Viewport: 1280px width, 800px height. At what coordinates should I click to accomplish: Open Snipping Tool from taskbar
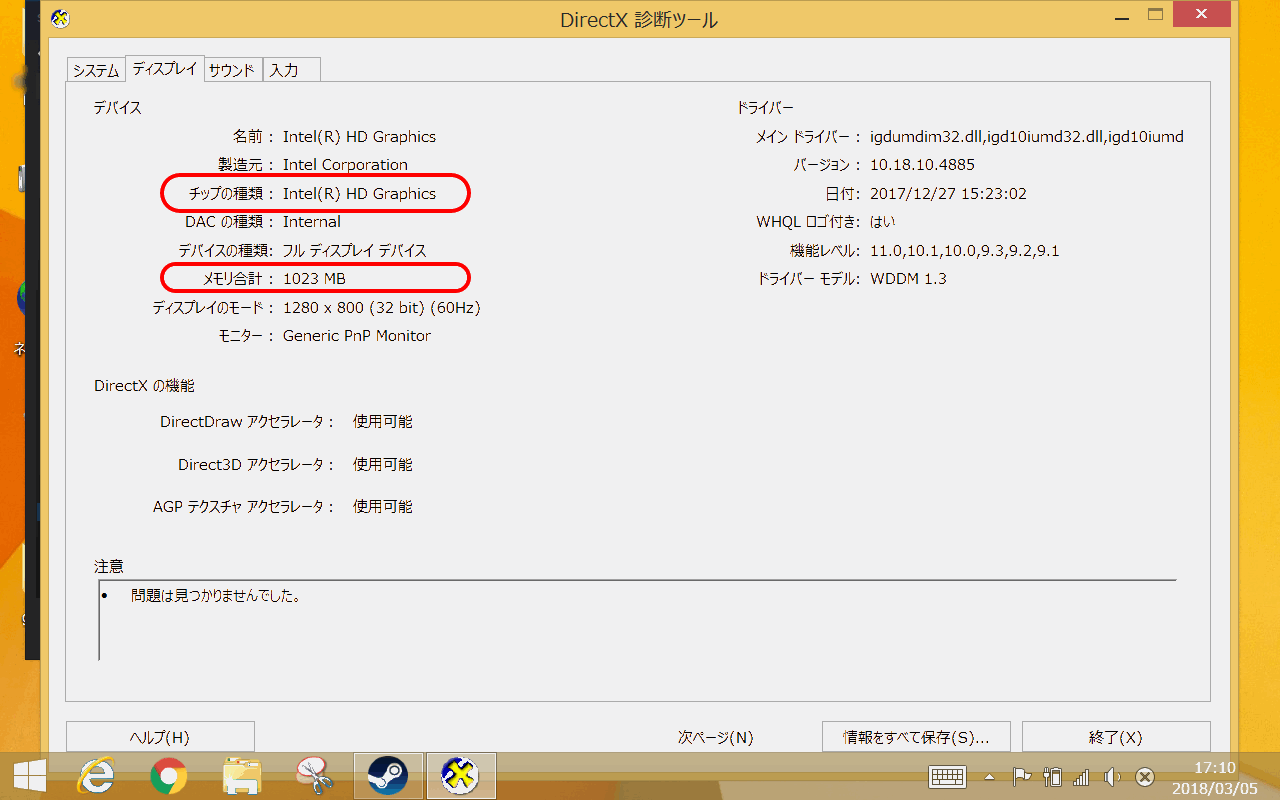(x=314, y=775)
